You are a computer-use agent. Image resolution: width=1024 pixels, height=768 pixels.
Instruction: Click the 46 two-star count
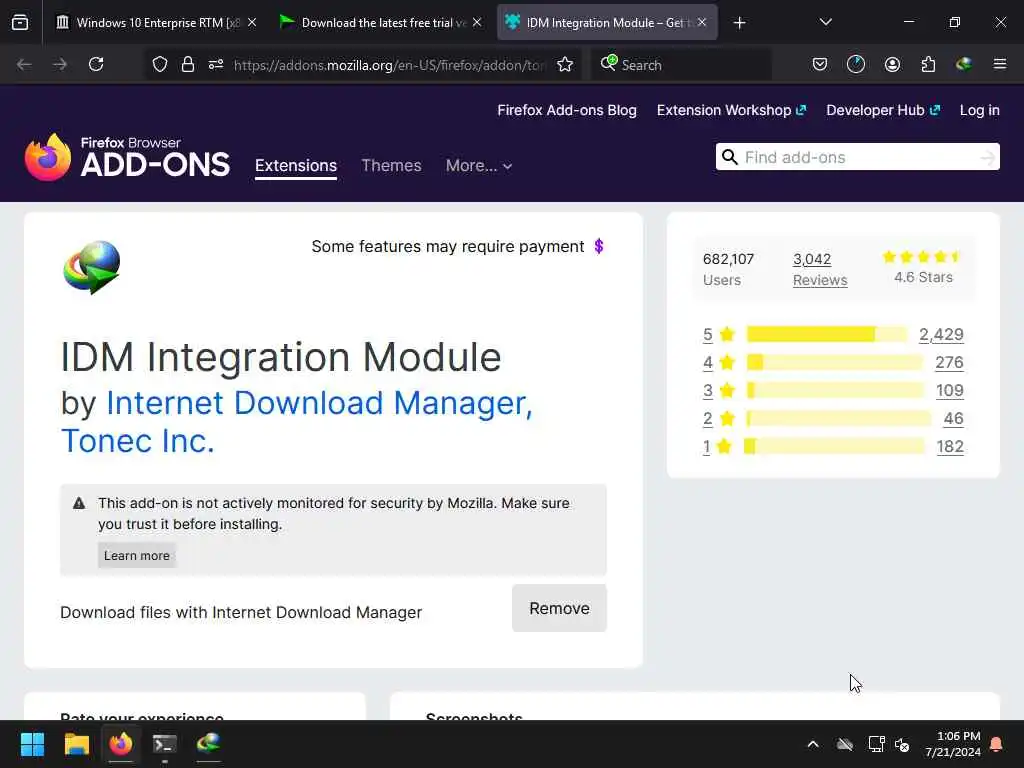coord(953,419)
